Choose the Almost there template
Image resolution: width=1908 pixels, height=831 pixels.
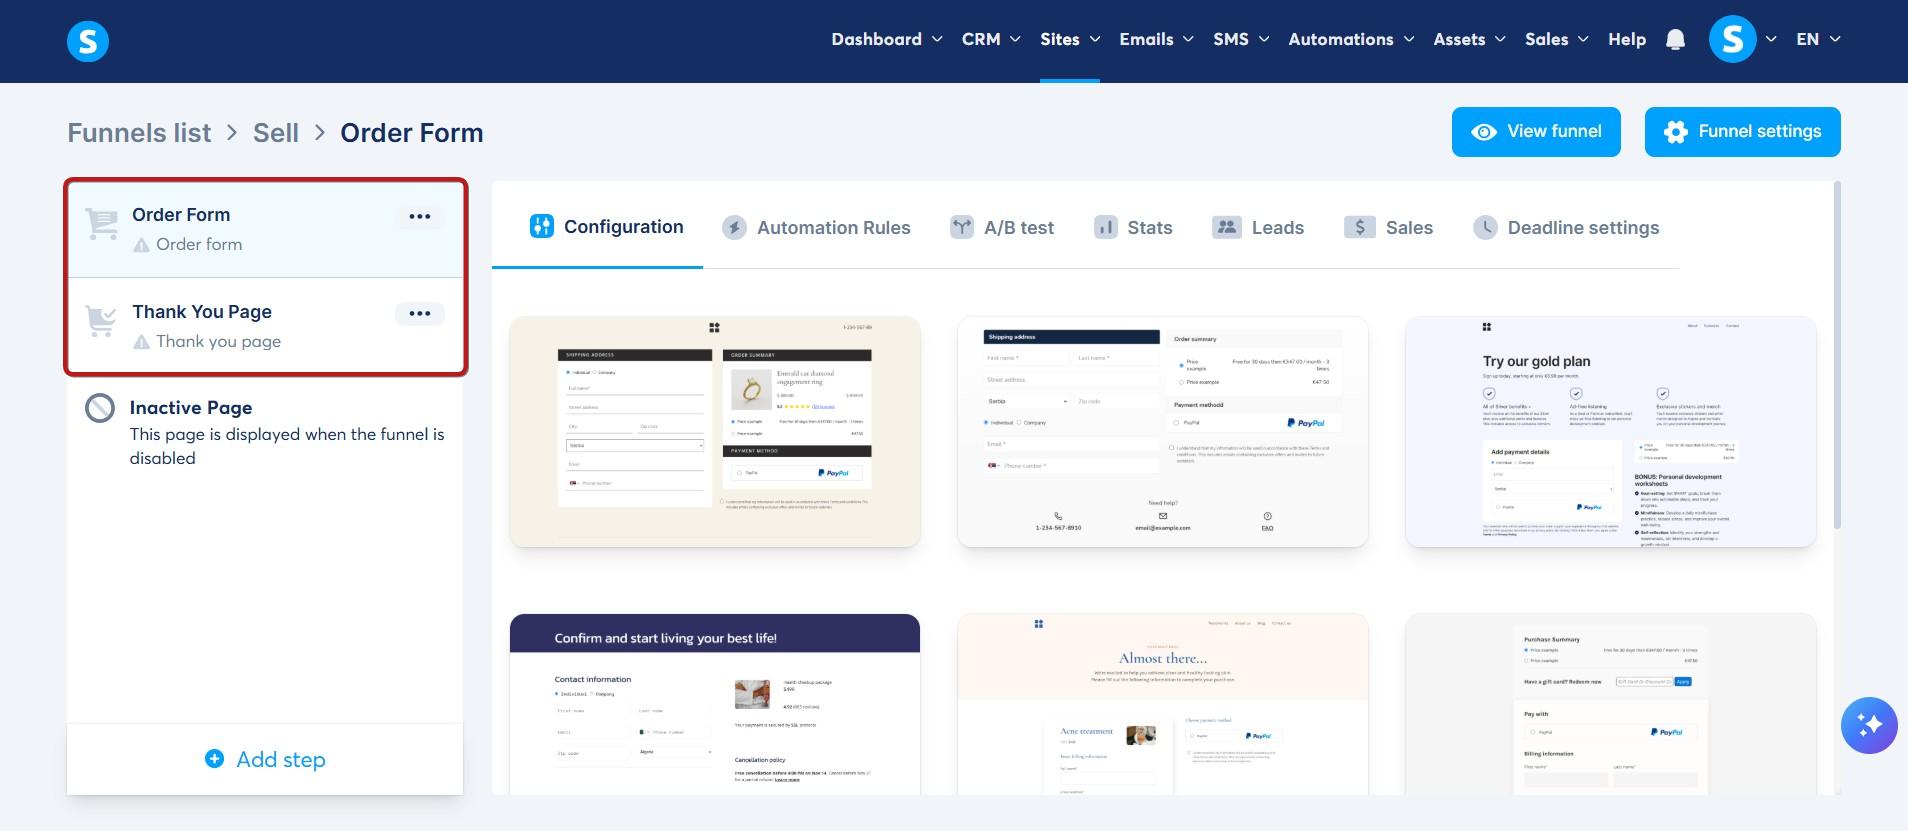(x=1163, y=705)
